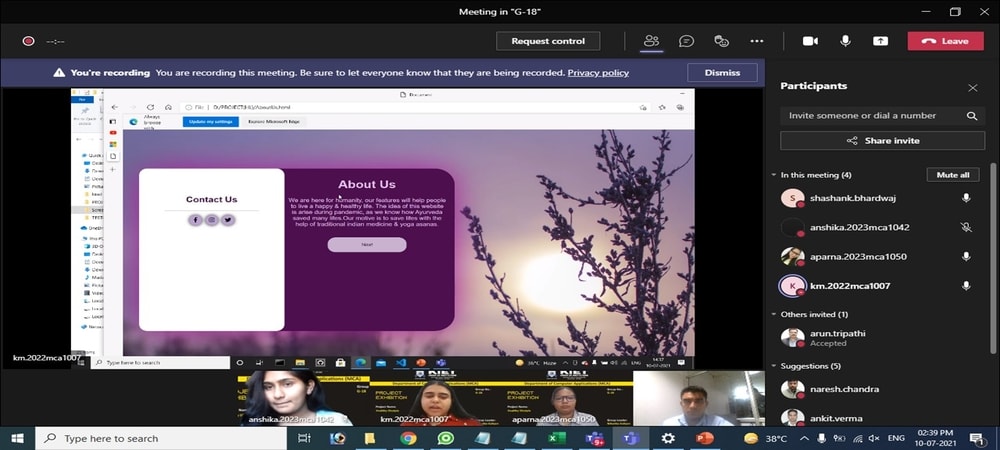Click the Invite someone or dial field
1000x450 pixels.
click(x=870, y=116)
